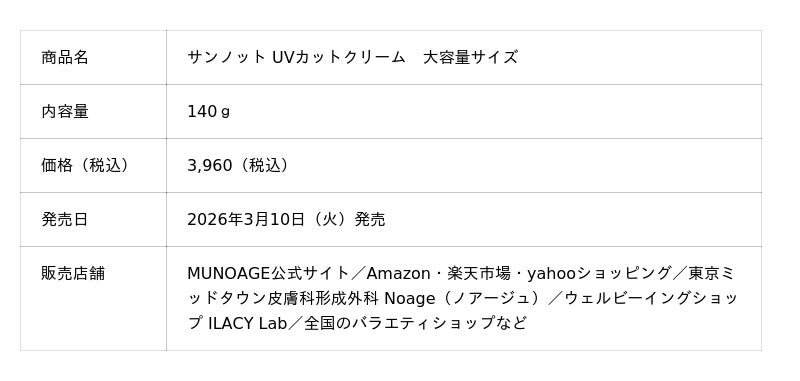The height and width of the screenshot is (381, 800).
Task: Click the 商品名 header cell
Action: point(93,57)
